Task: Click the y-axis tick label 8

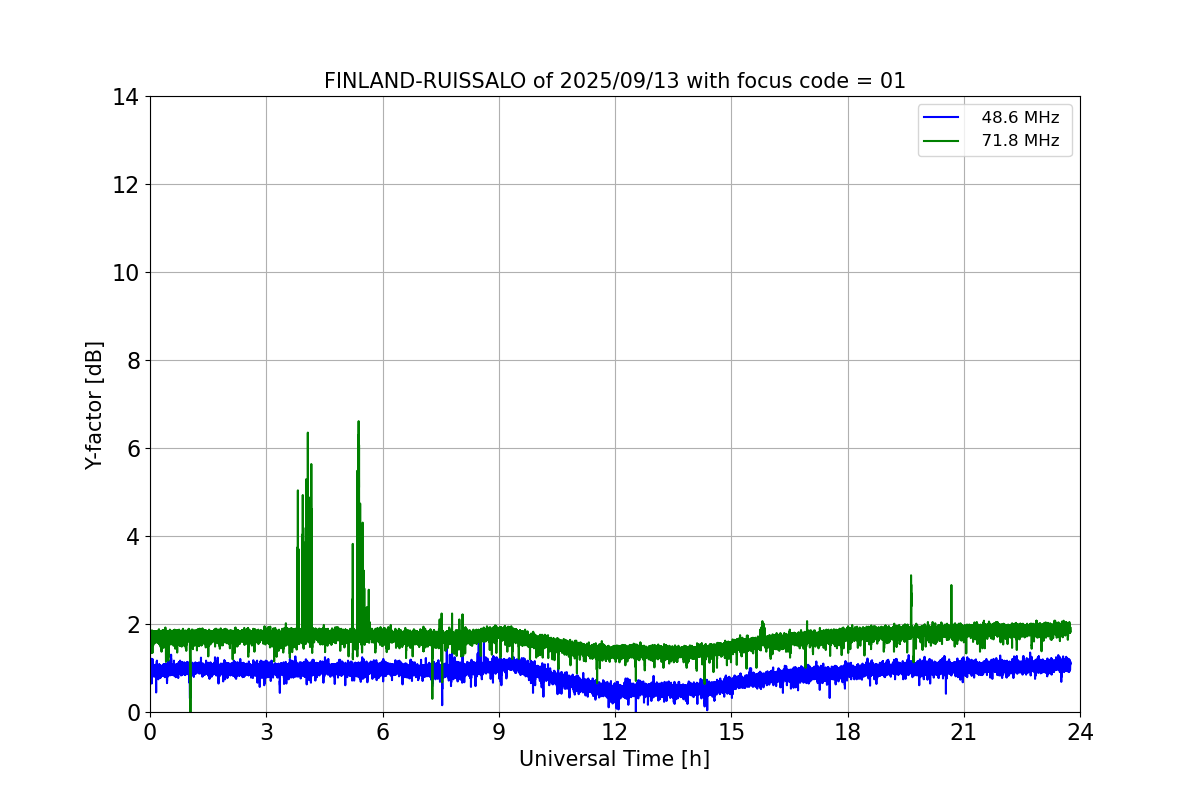Action: pyautogui.click(x=132, y=361)
